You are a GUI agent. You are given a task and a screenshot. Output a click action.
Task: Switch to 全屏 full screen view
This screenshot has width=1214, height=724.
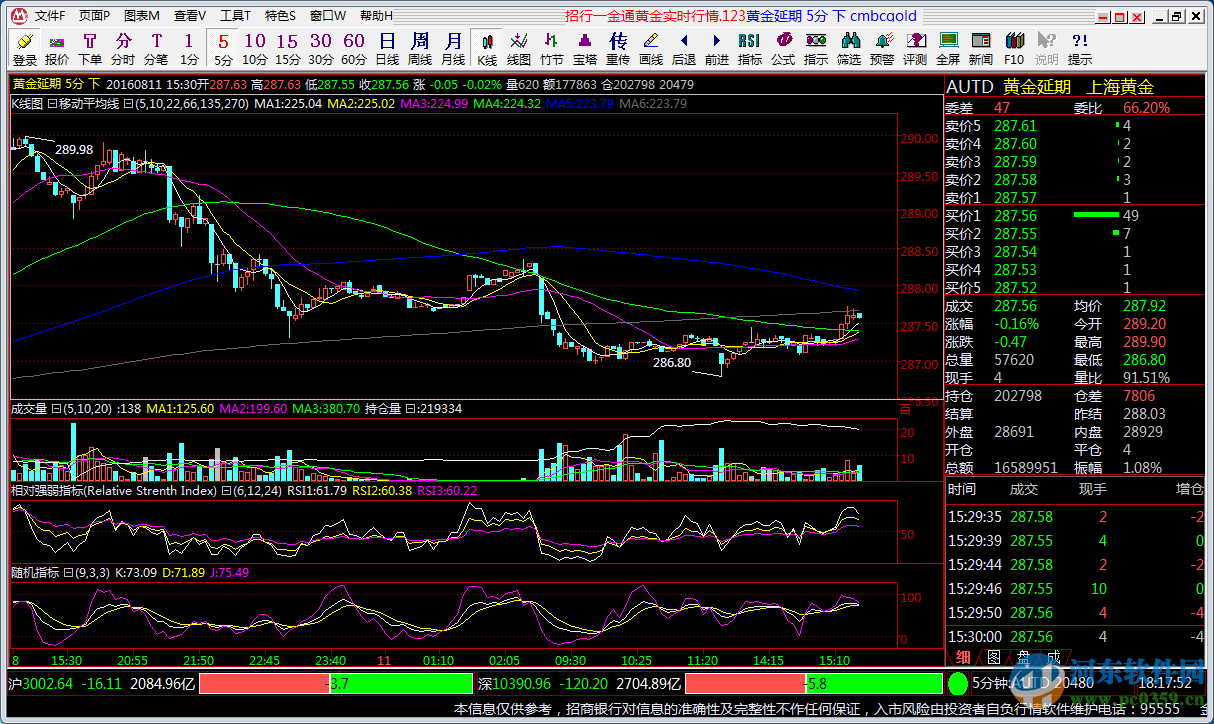click(x=948, y=47)
